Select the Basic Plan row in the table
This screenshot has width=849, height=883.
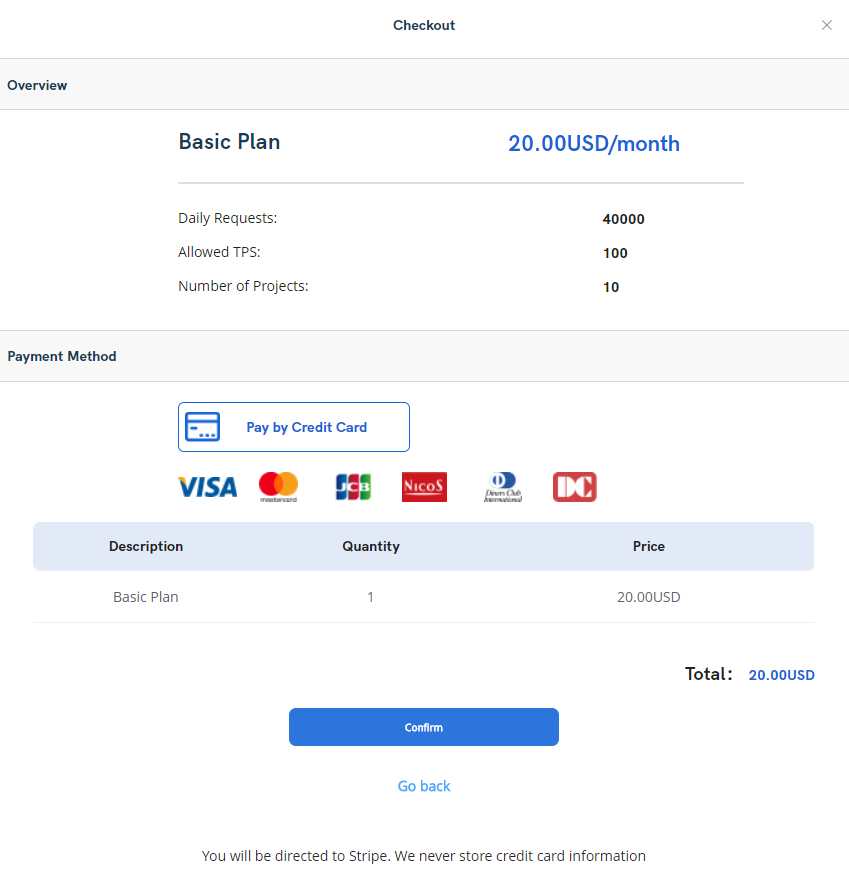146,597
